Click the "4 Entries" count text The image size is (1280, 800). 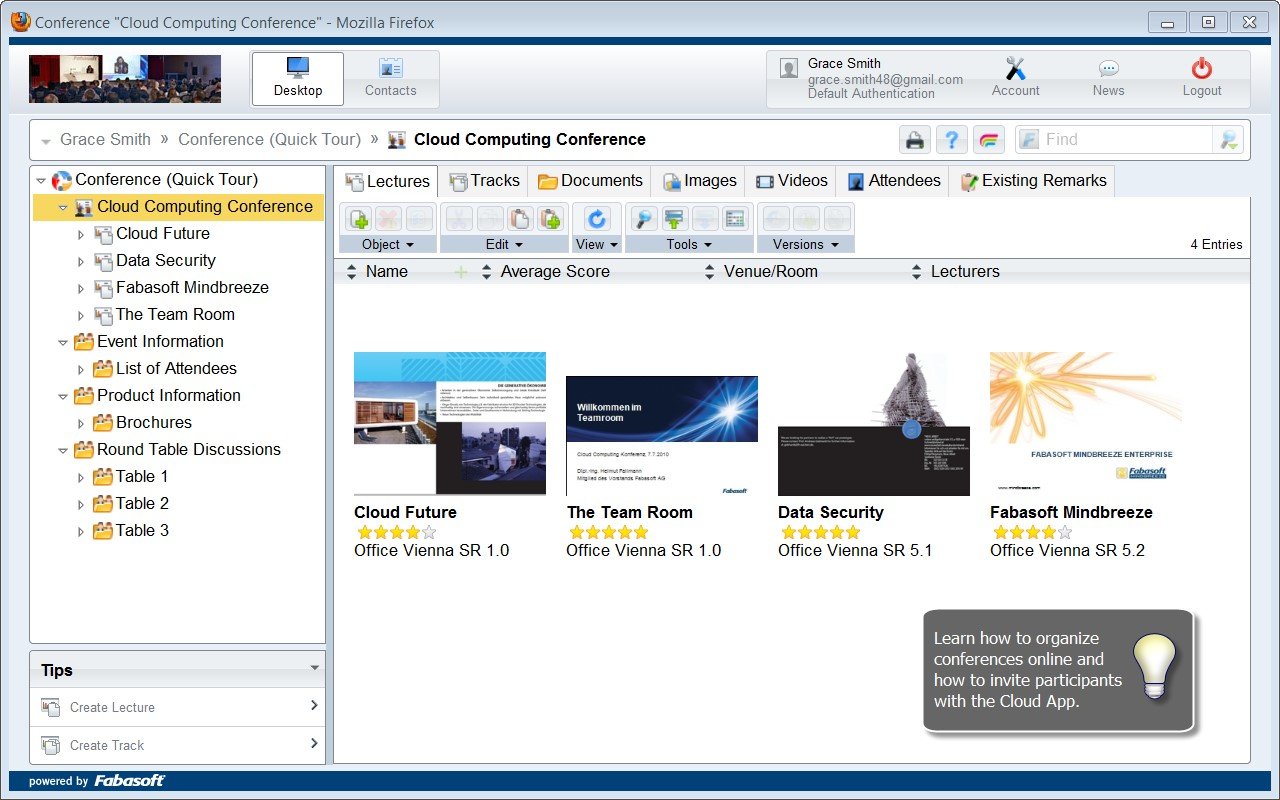click(1216, 245)
